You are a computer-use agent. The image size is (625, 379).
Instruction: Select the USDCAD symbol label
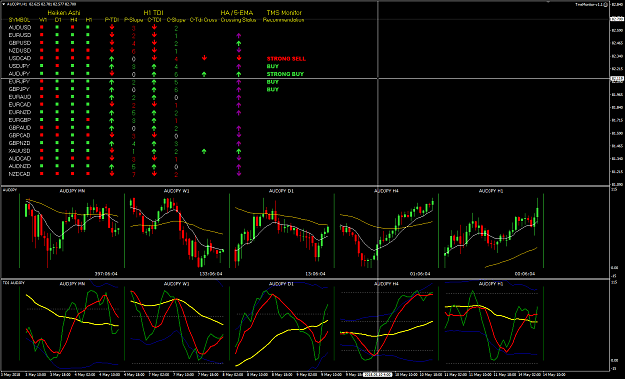coord(20,58)
